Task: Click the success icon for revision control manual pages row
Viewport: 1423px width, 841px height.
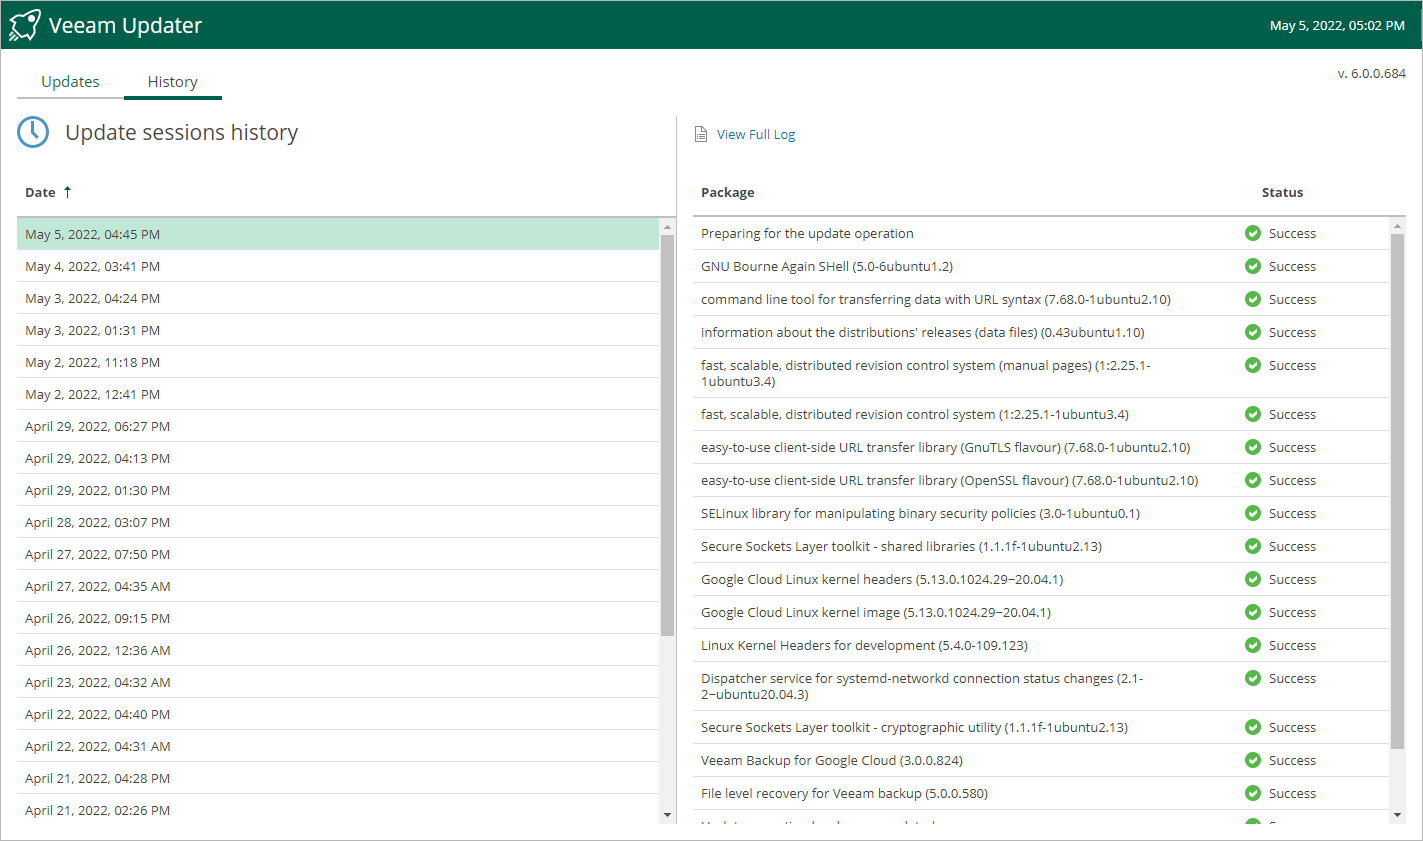Action: pos(1253,365)
